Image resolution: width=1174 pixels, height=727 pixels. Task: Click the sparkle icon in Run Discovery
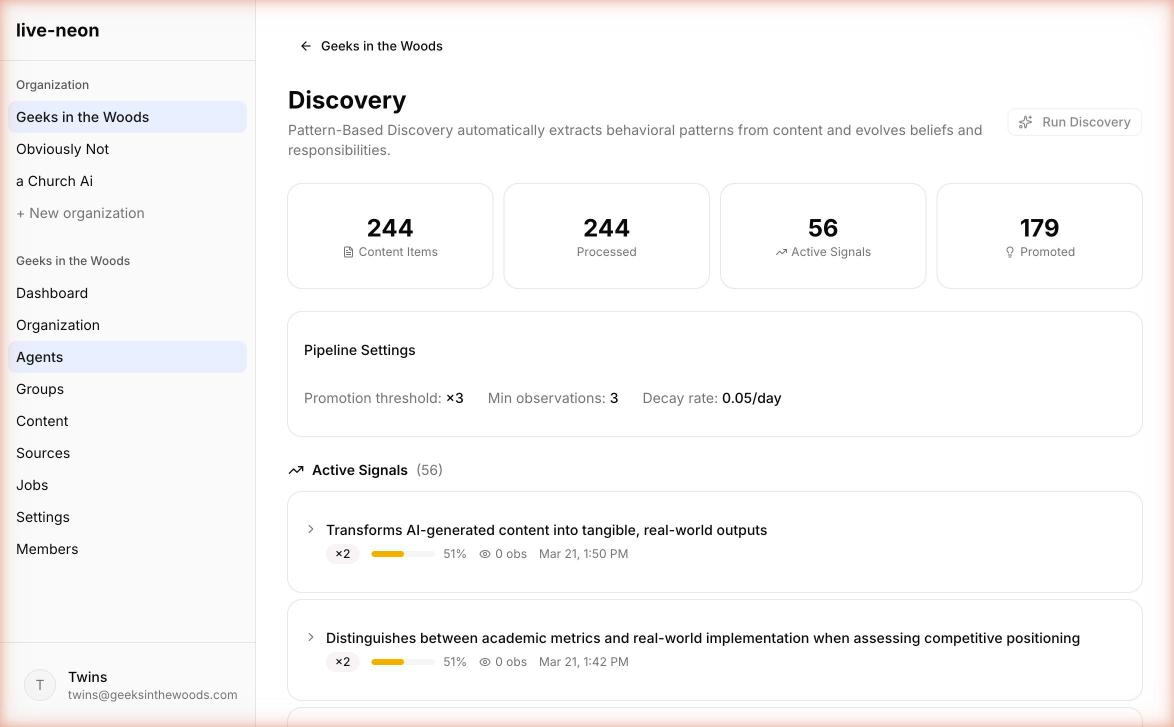[1025, 122]
